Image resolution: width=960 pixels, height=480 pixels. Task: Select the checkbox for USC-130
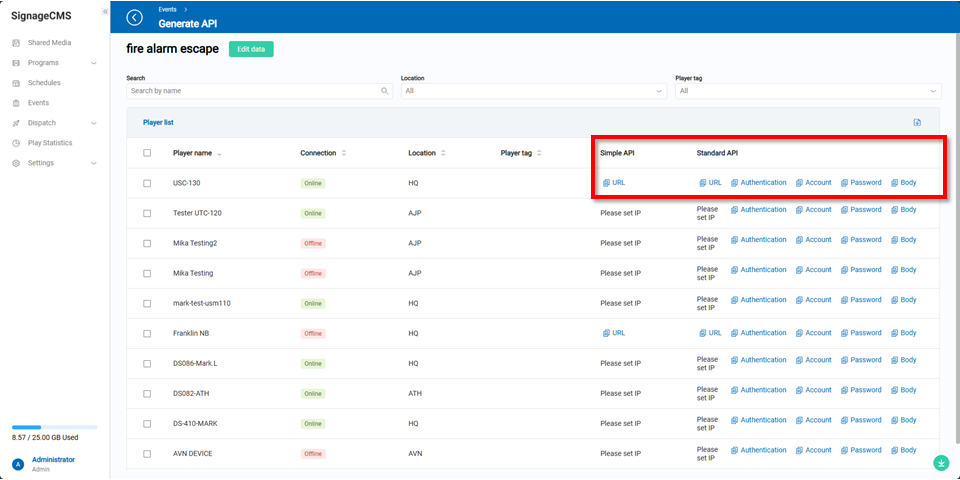[147, 183]
